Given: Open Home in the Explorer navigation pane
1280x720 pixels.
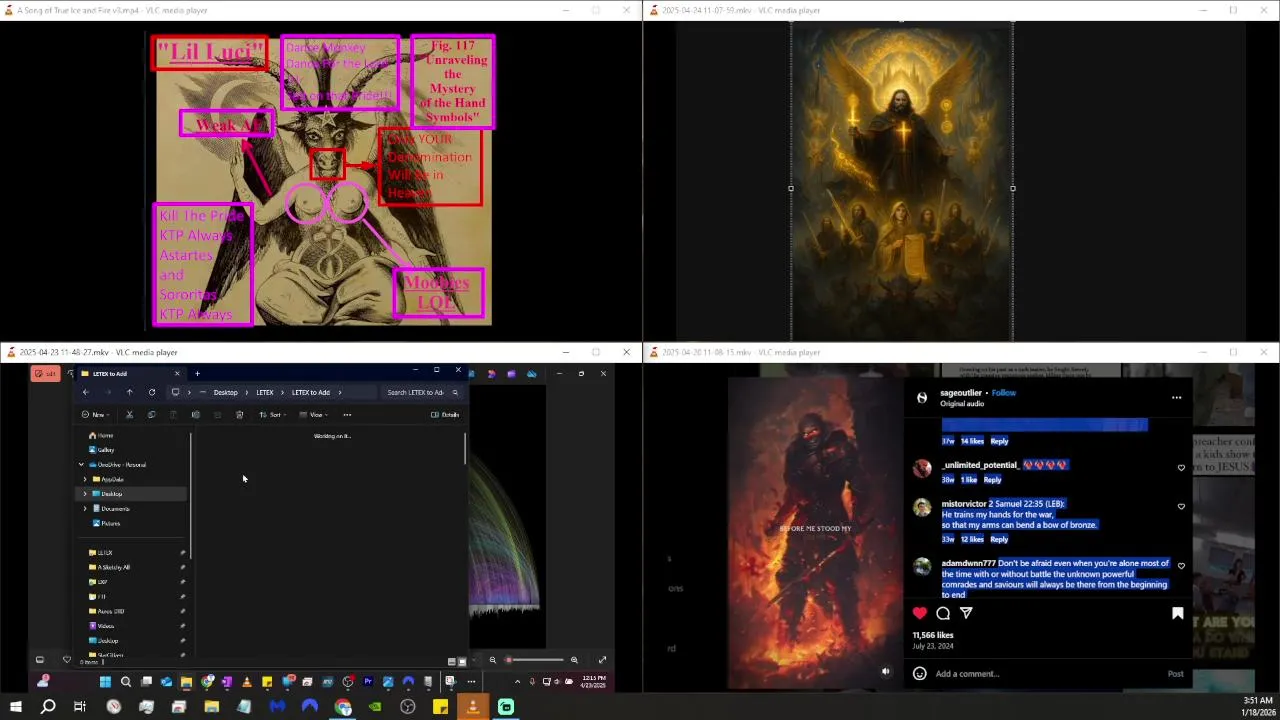Looking at the screenshot, I should pyautogui.click(x=100, y=435).
